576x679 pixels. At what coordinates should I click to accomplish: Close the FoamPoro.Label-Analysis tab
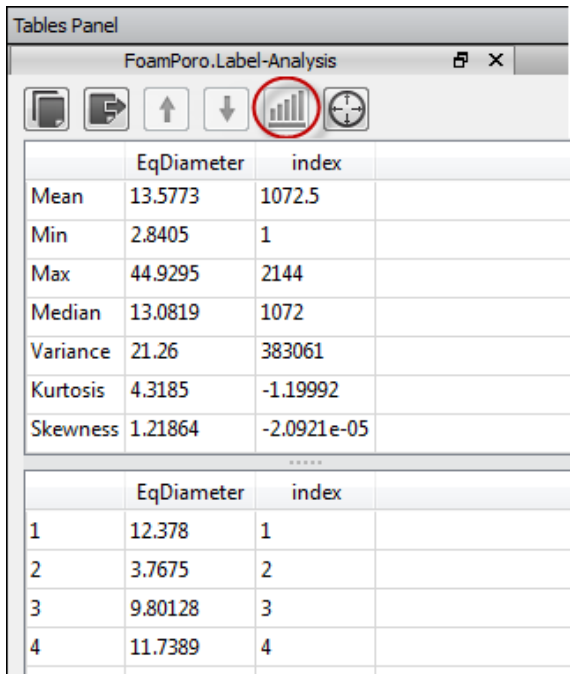point(496,60)
